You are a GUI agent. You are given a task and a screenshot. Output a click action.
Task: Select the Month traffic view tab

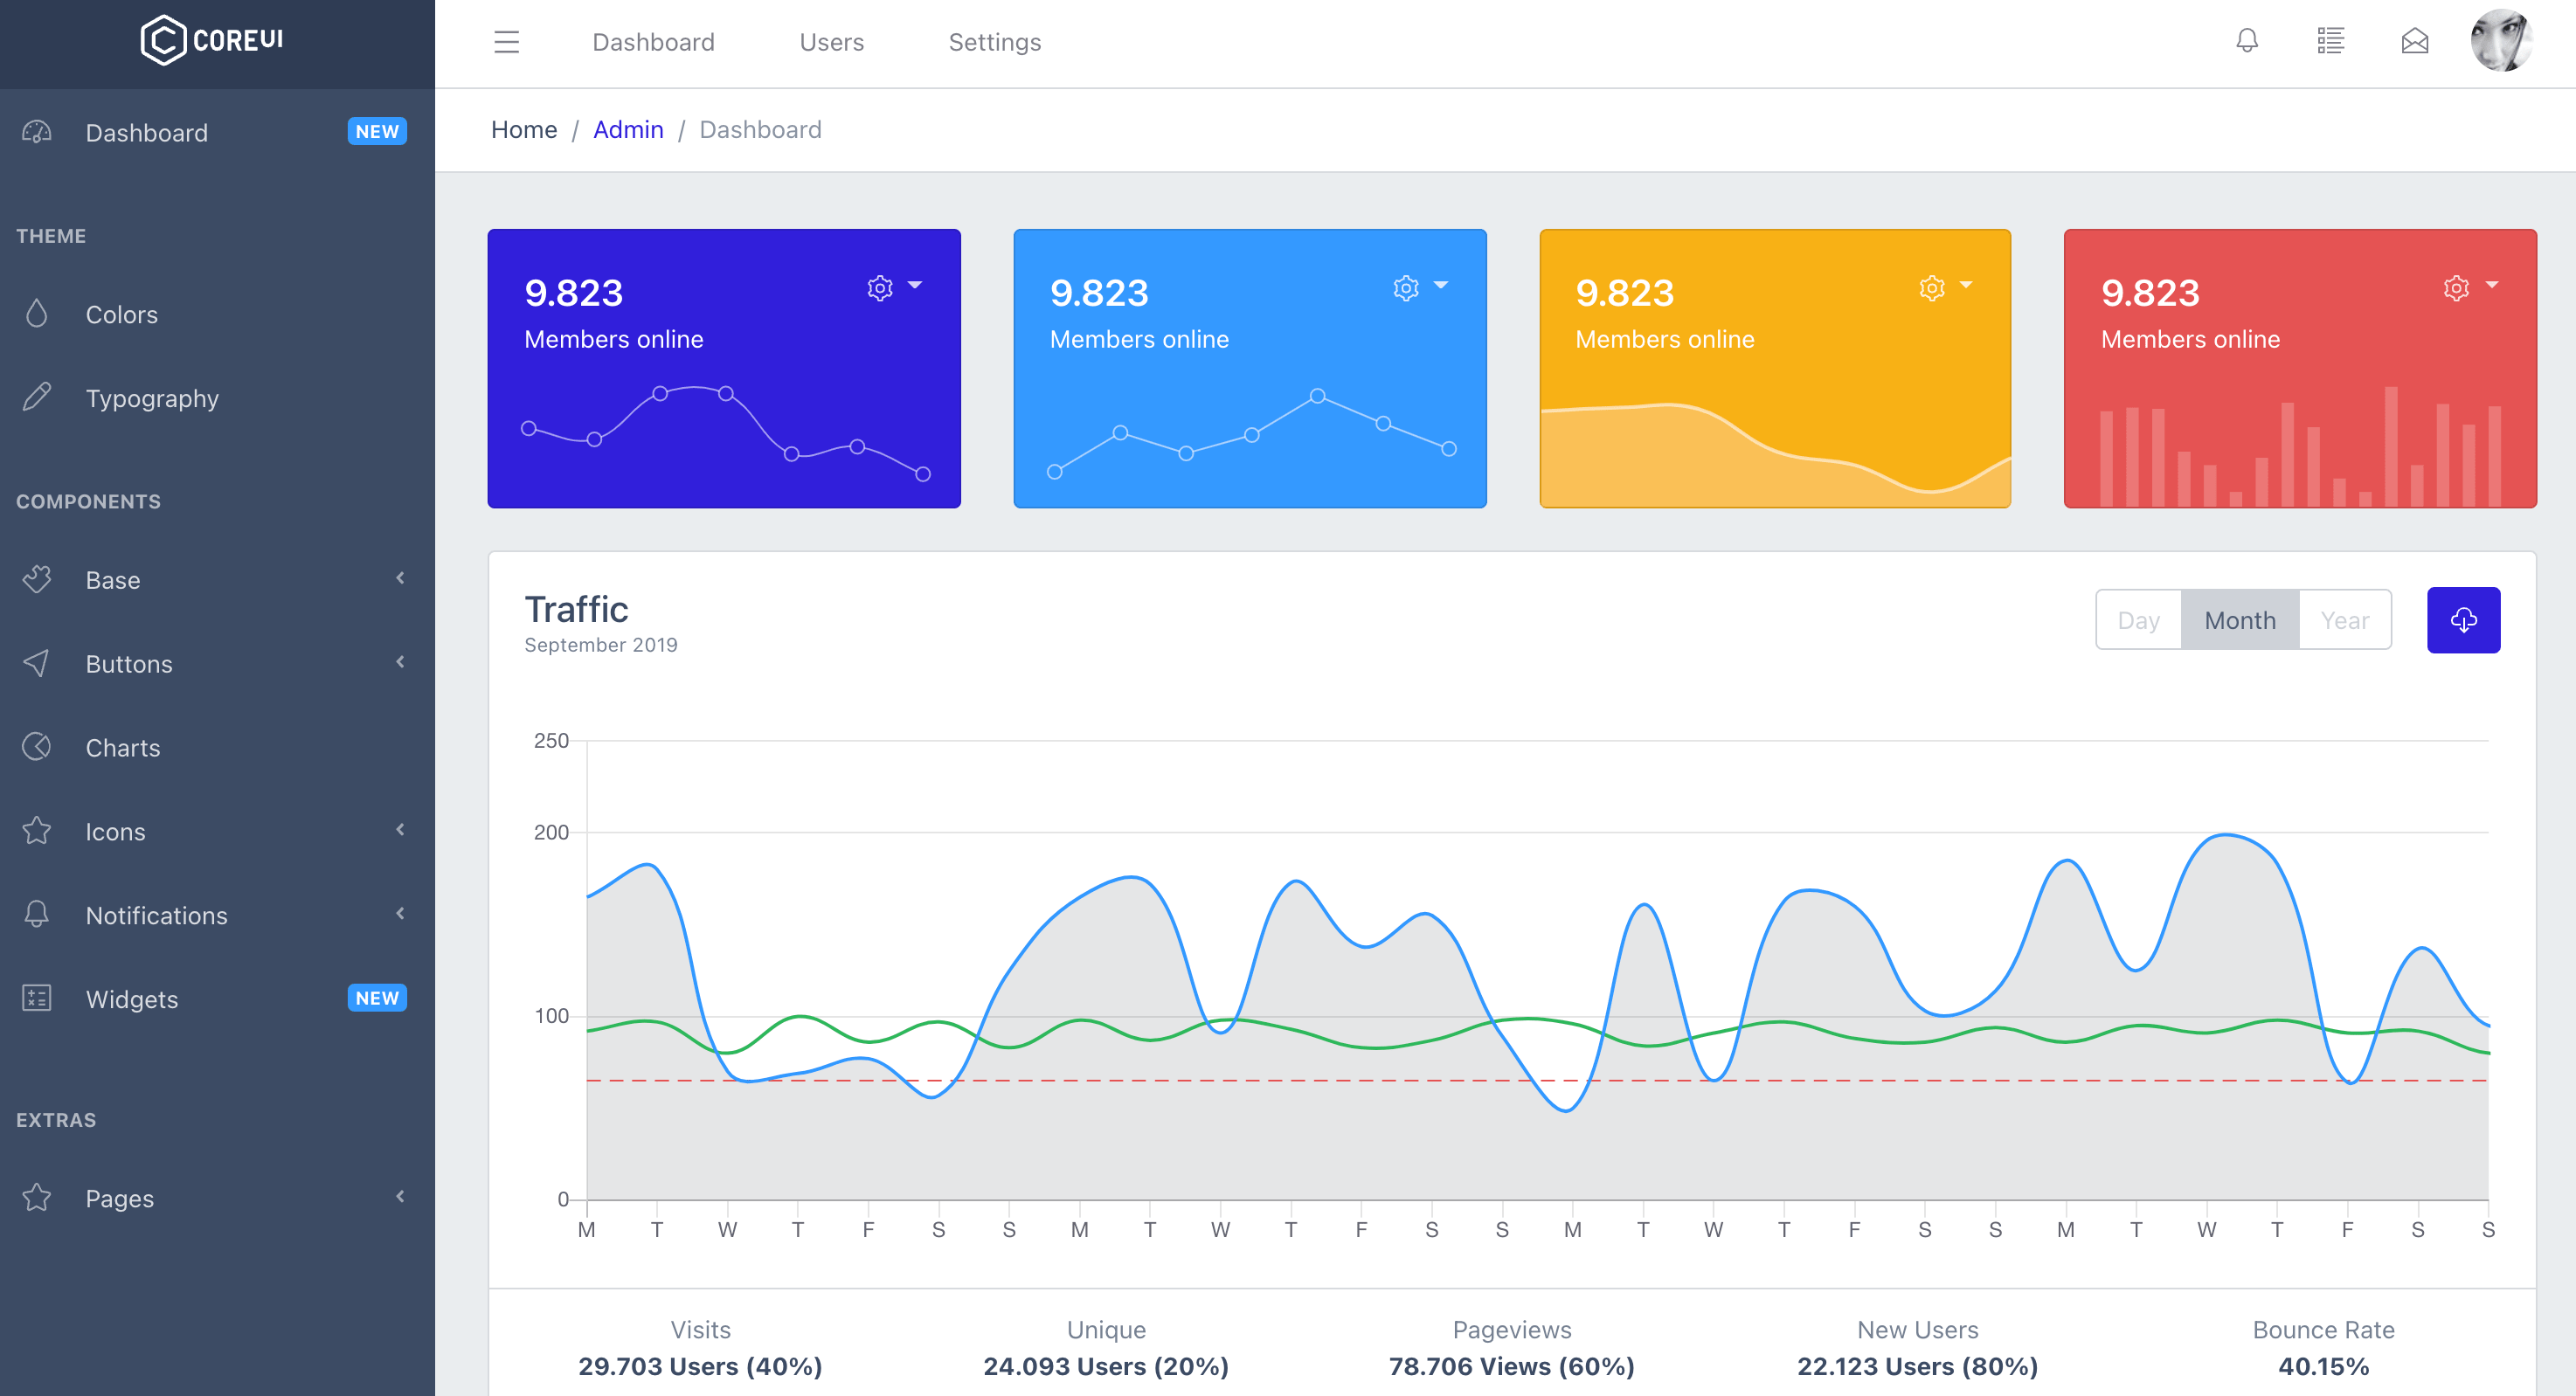tap(2239, 619)
